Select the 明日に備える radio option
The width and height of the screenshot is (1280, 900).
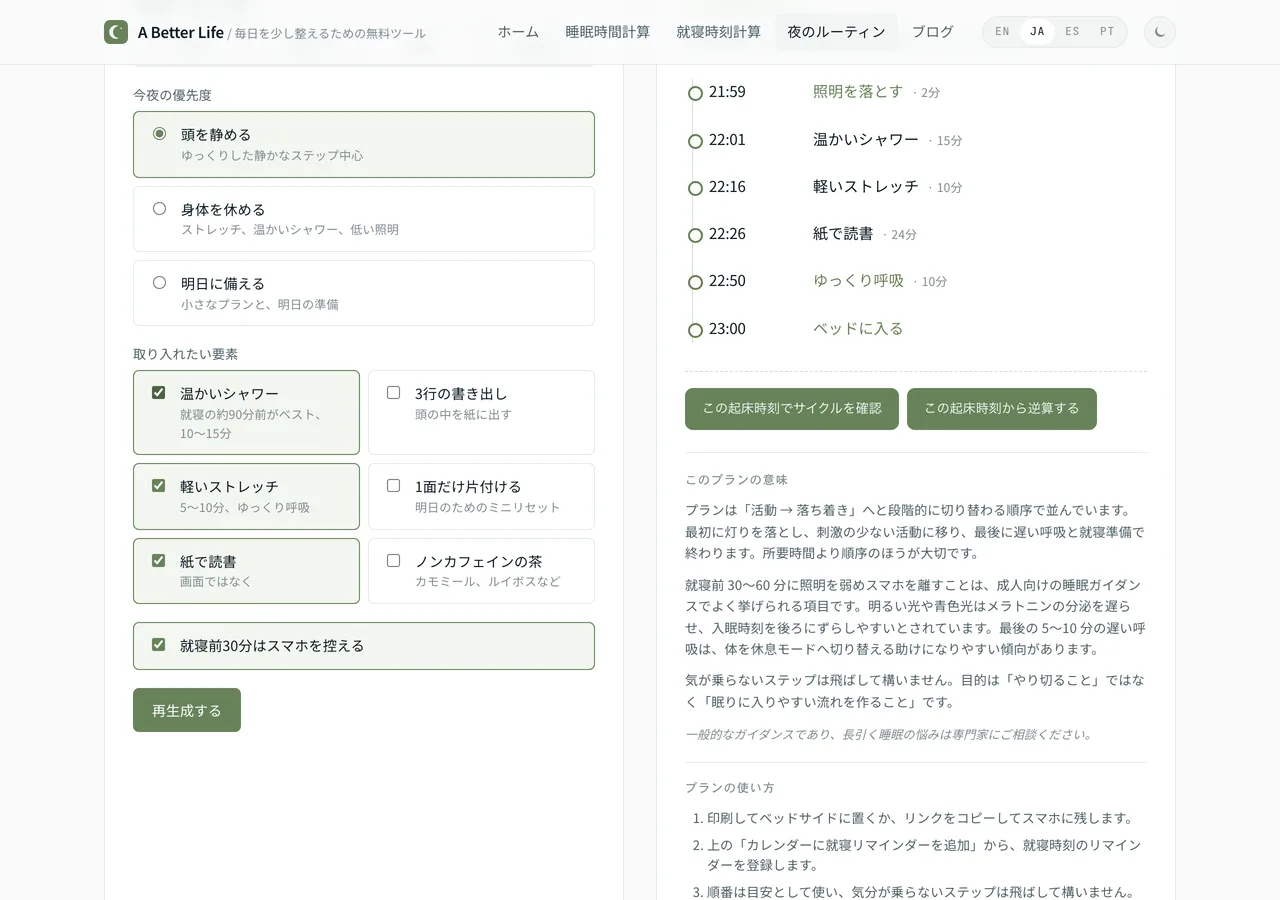[x=159, y=282]
